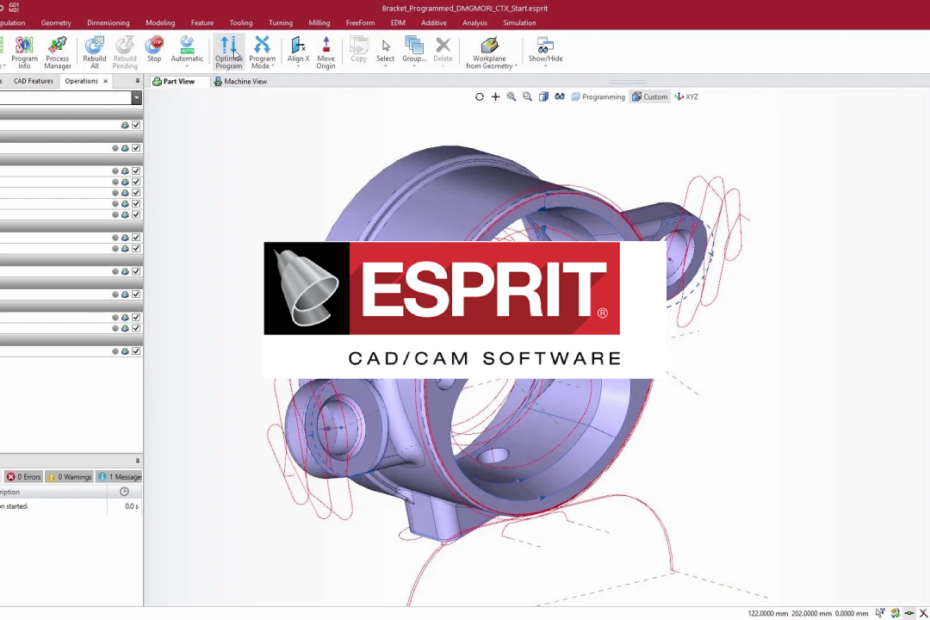Image resolution: width=930 pixels, height=620 pixels.
Task: Click the multicolor status bar icon
Action: point(895,613)
